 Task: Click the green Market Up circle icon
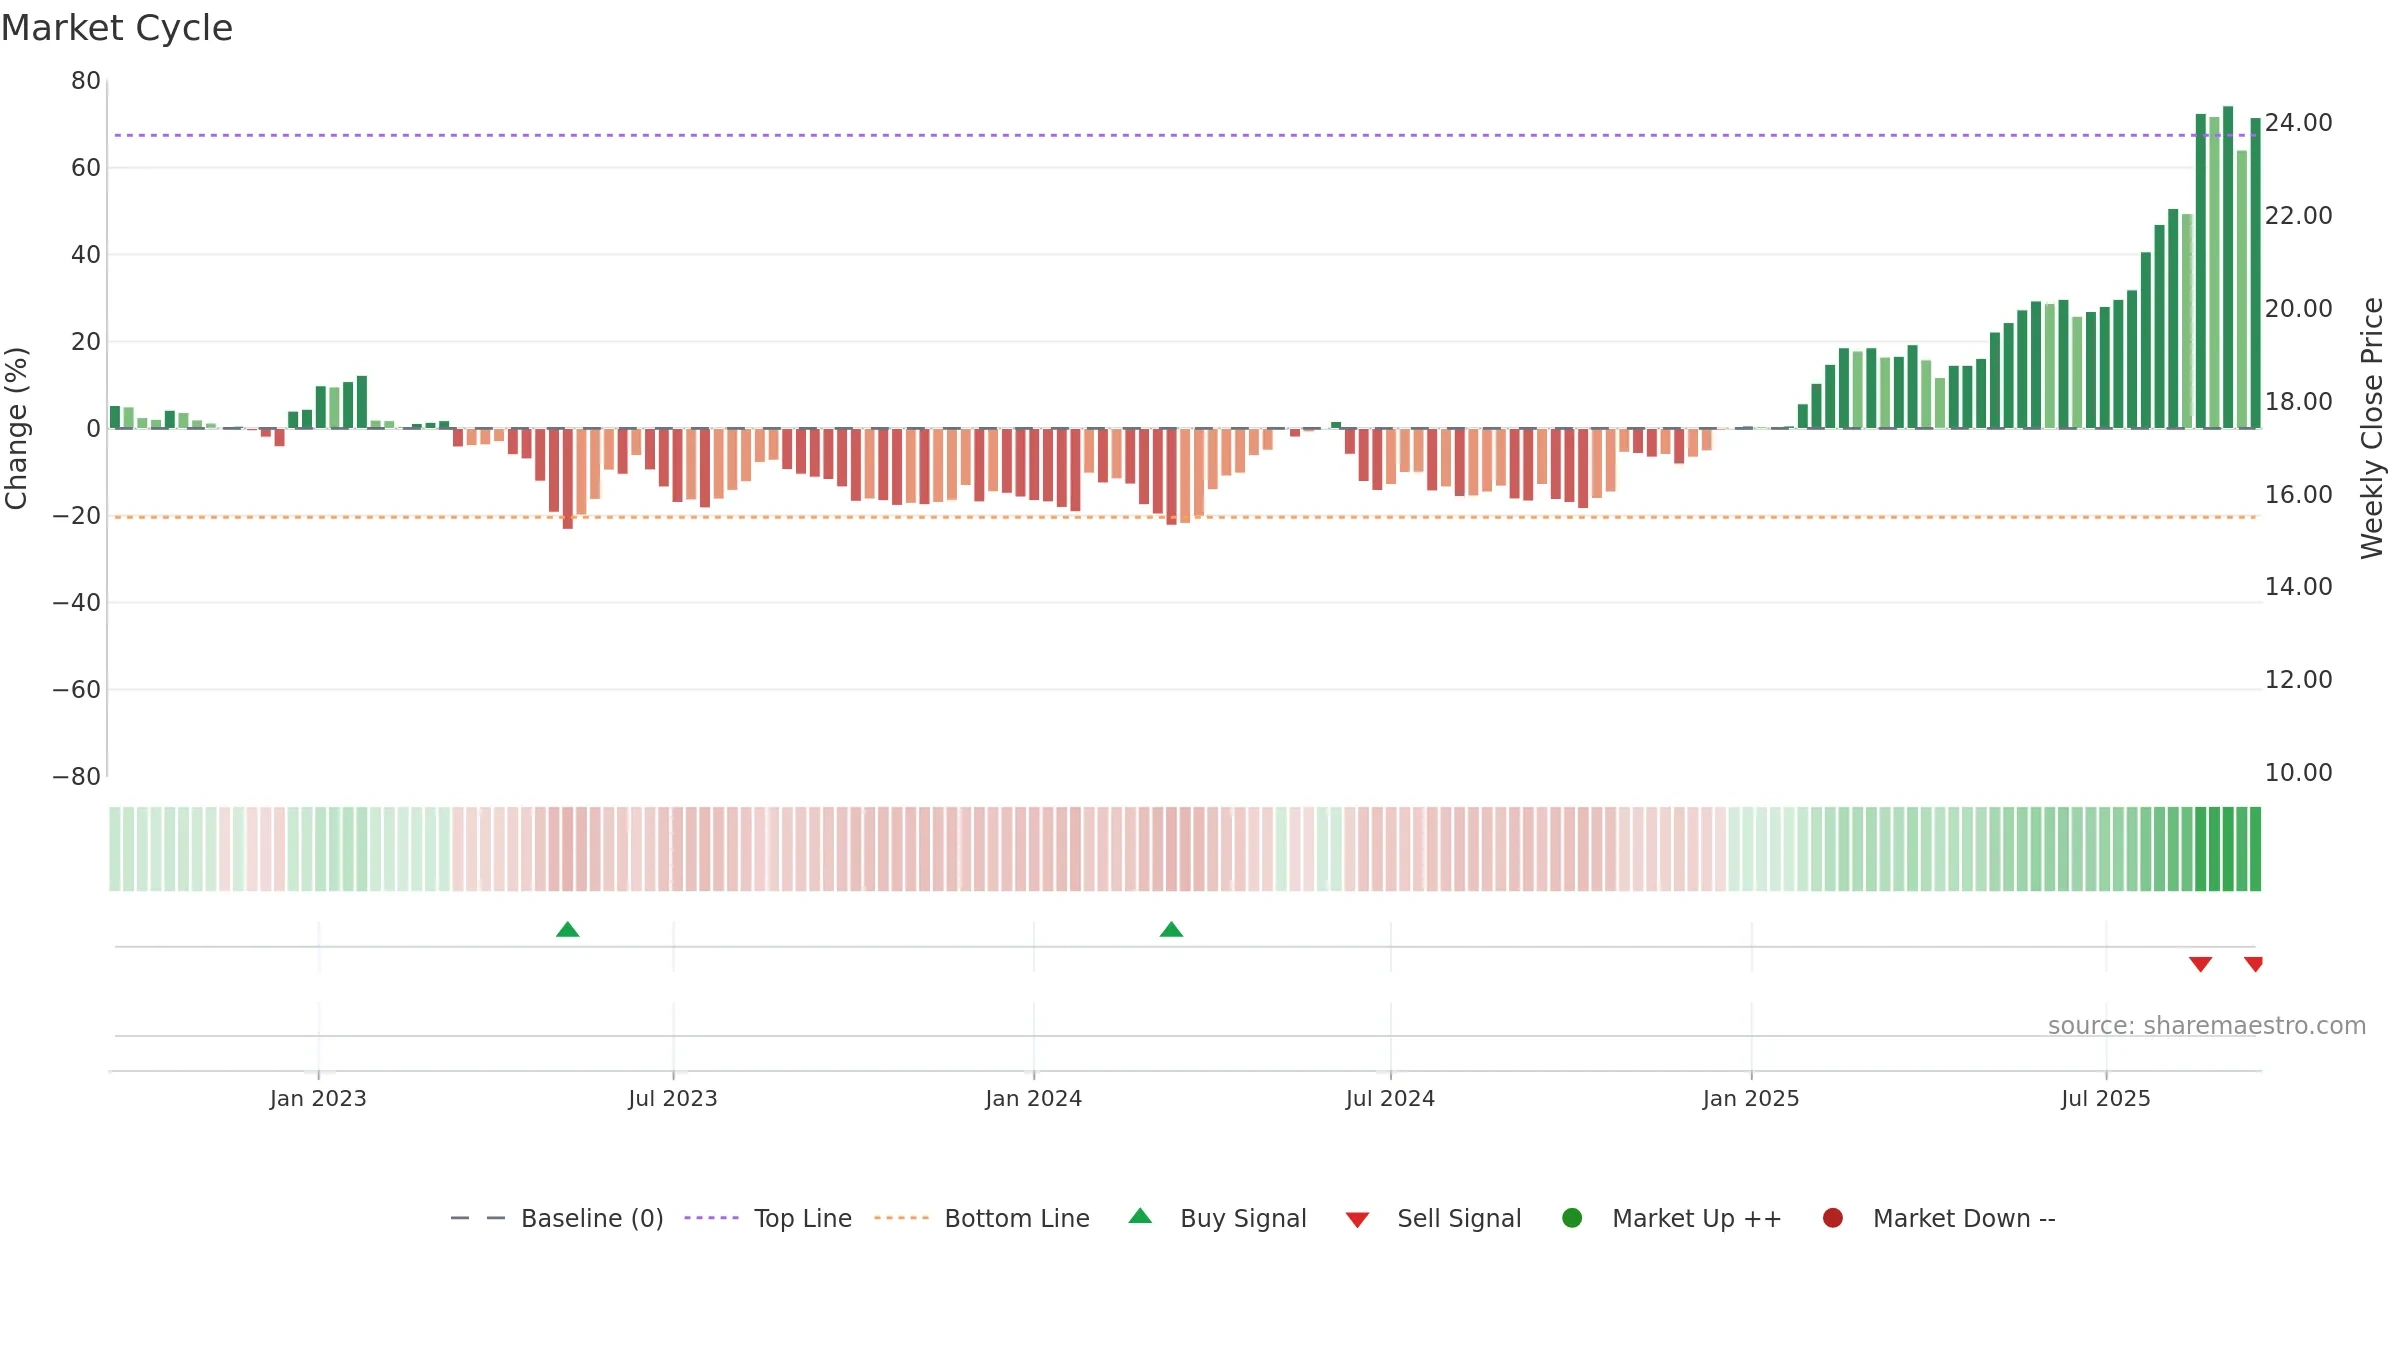point(1572,1218)
